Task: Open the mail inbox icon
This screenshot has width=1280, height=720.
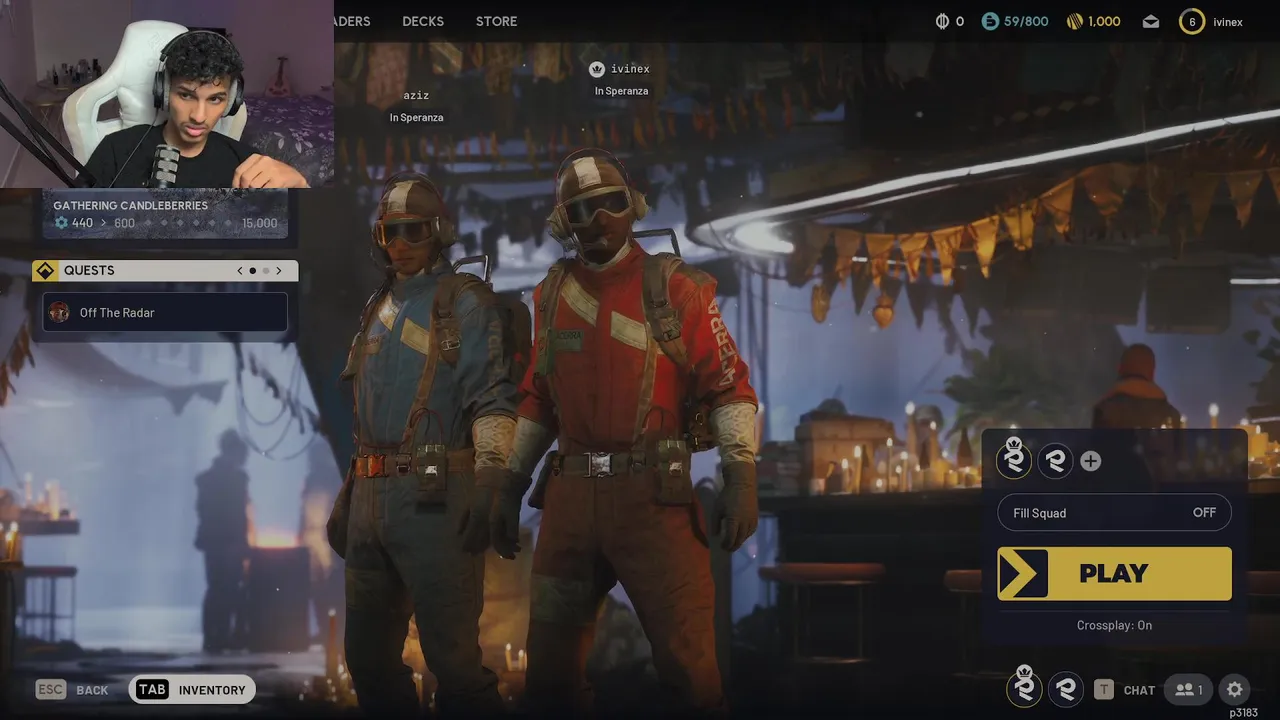Action: pyautogui.click(x=1151, y=21)
